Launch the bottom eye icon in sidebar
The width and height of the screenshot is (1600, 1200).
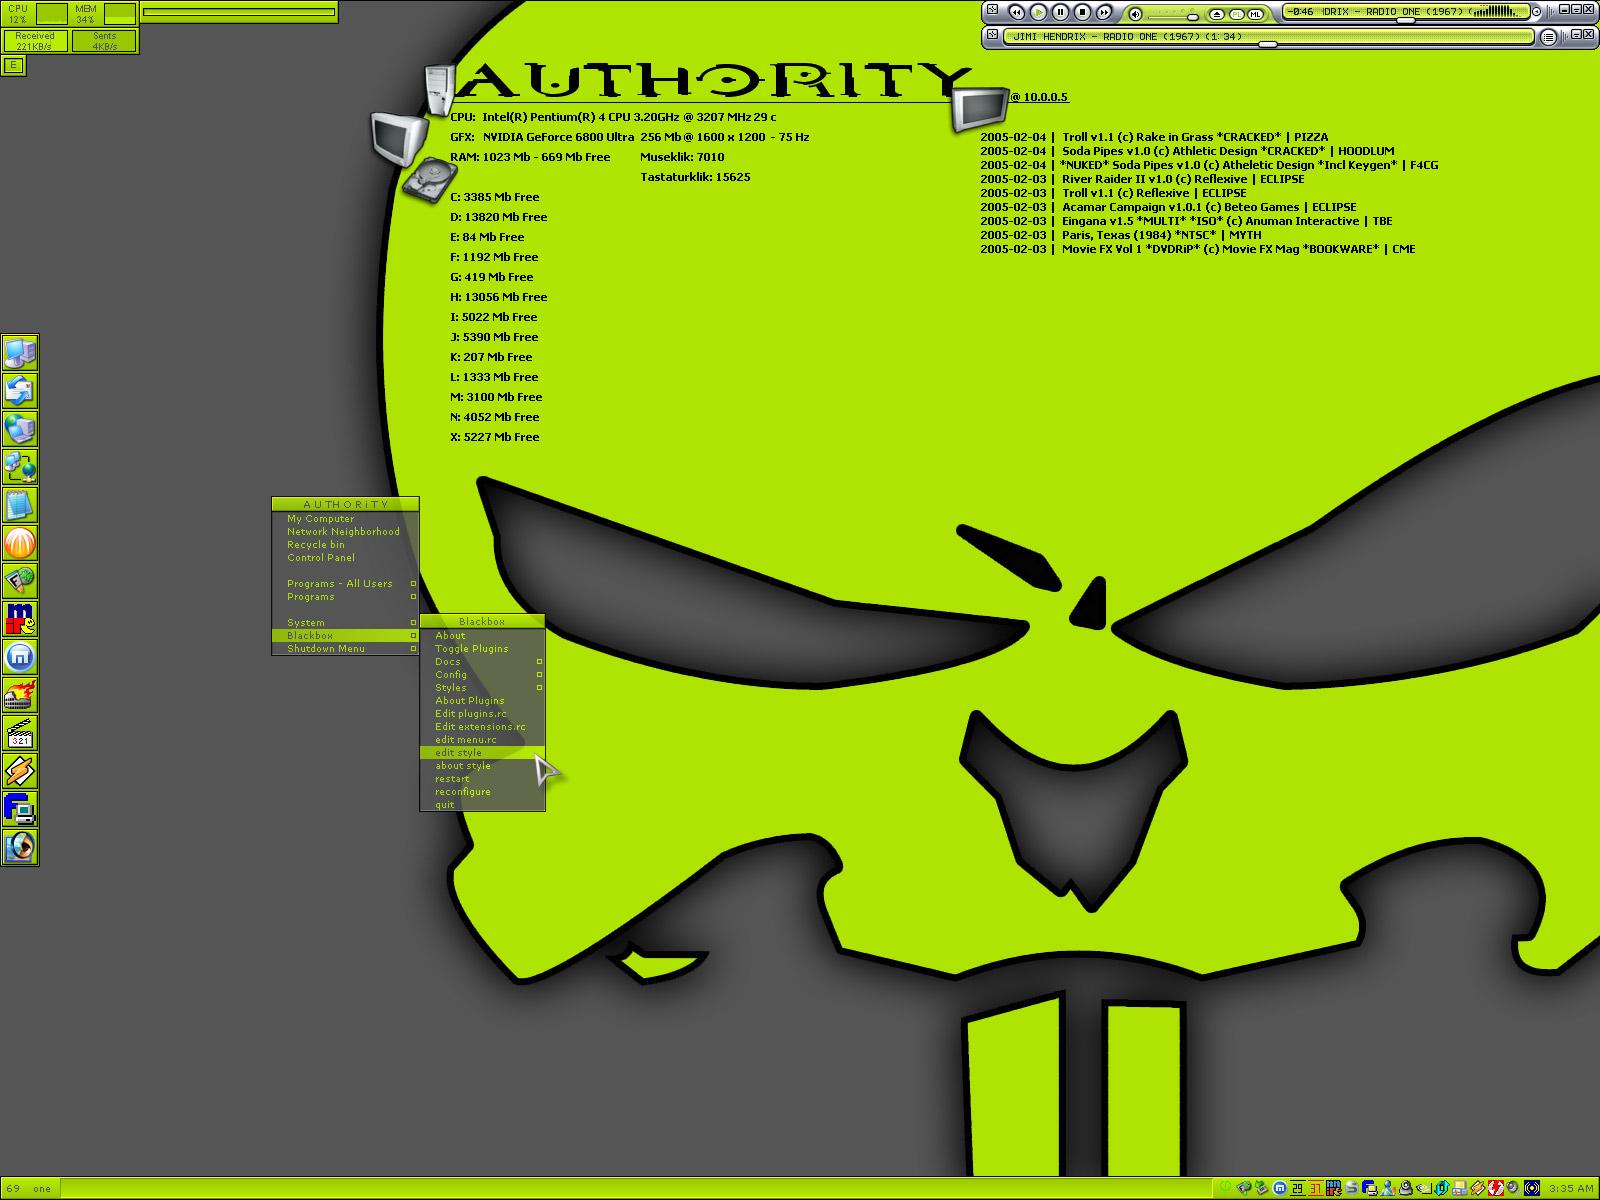[x=20, y=846]
